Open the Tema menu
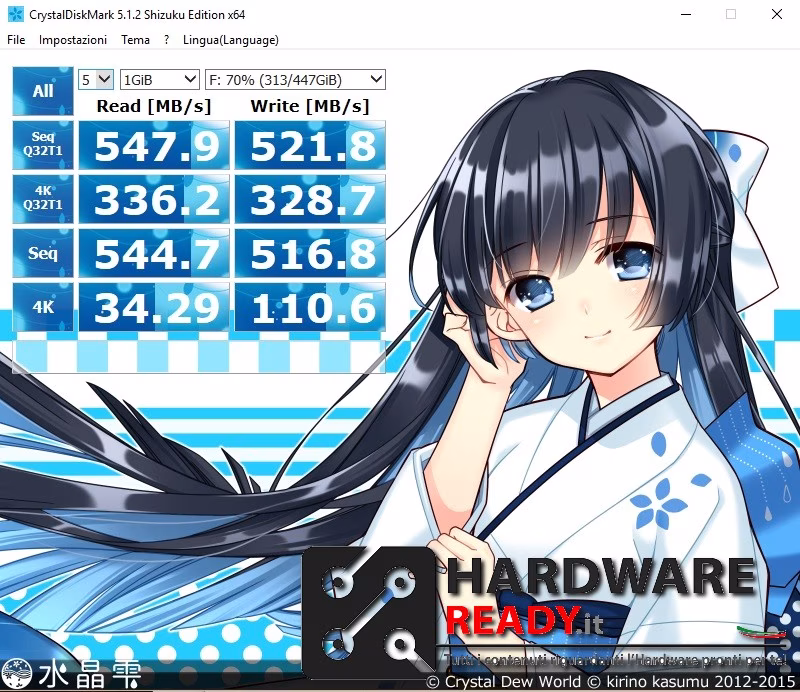The height and width of the screenshot is (692, 800). tap(135, 40)
